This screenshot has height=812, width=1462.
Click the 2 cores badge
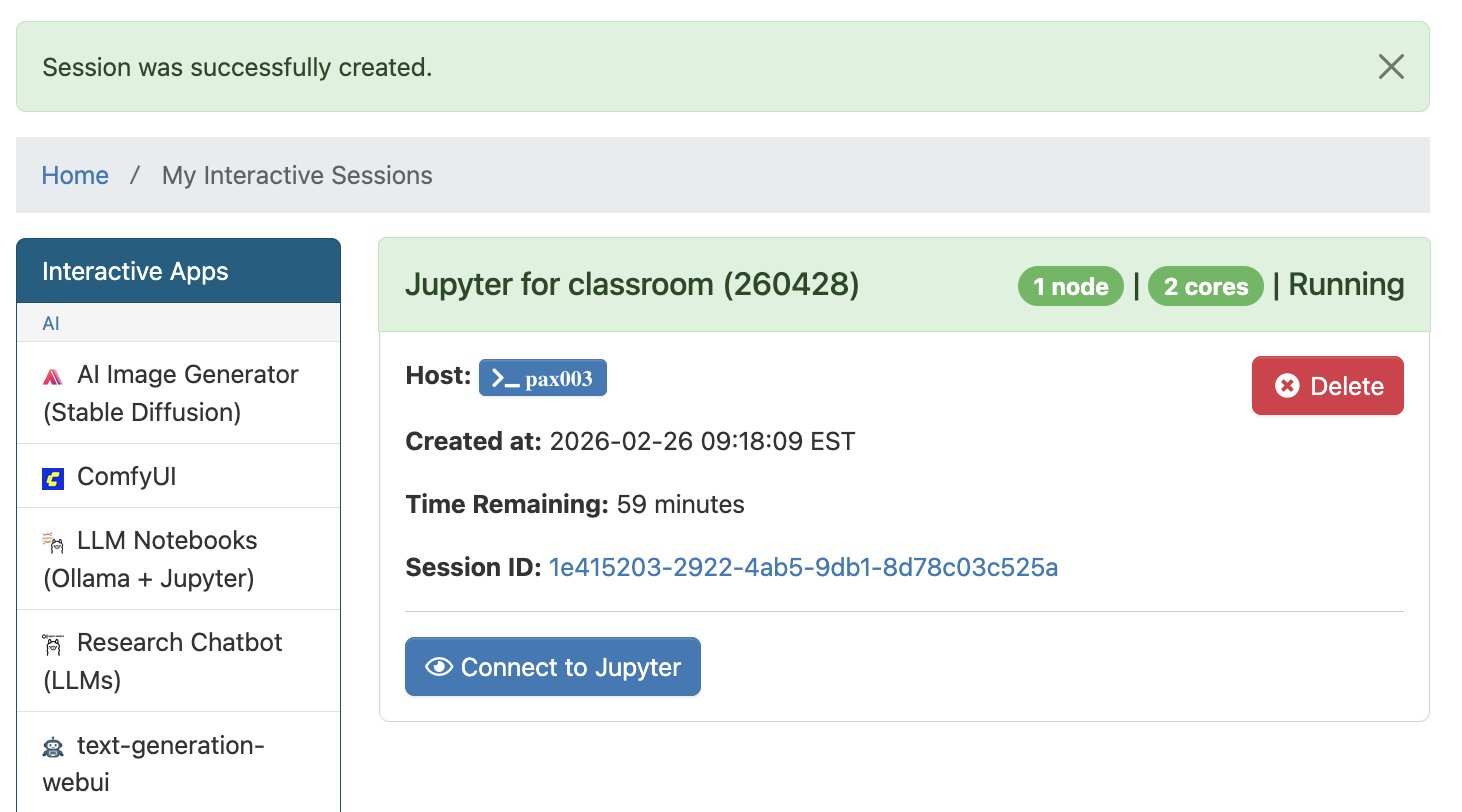click(1205, 286)
